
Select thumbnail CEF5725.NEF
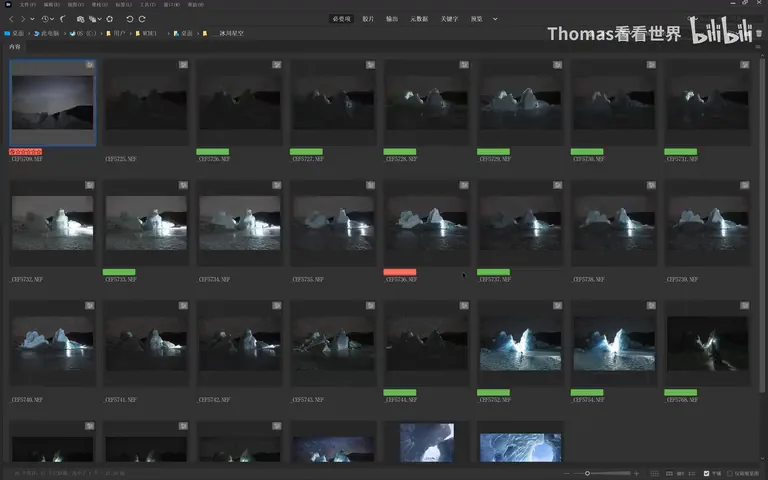click(x=146, y=103)
